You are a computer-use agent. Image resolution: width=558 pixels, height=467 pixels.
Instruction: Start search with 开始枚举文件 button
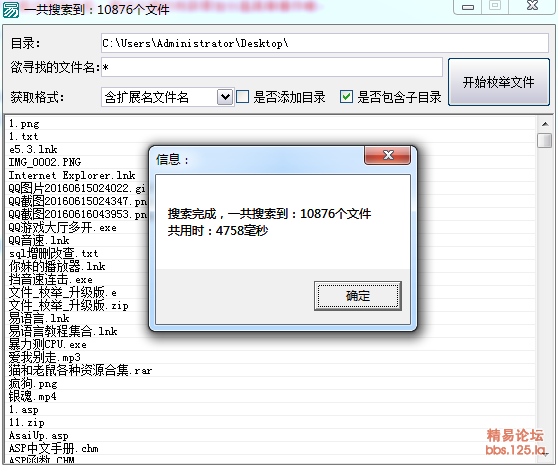click(499, 82)
